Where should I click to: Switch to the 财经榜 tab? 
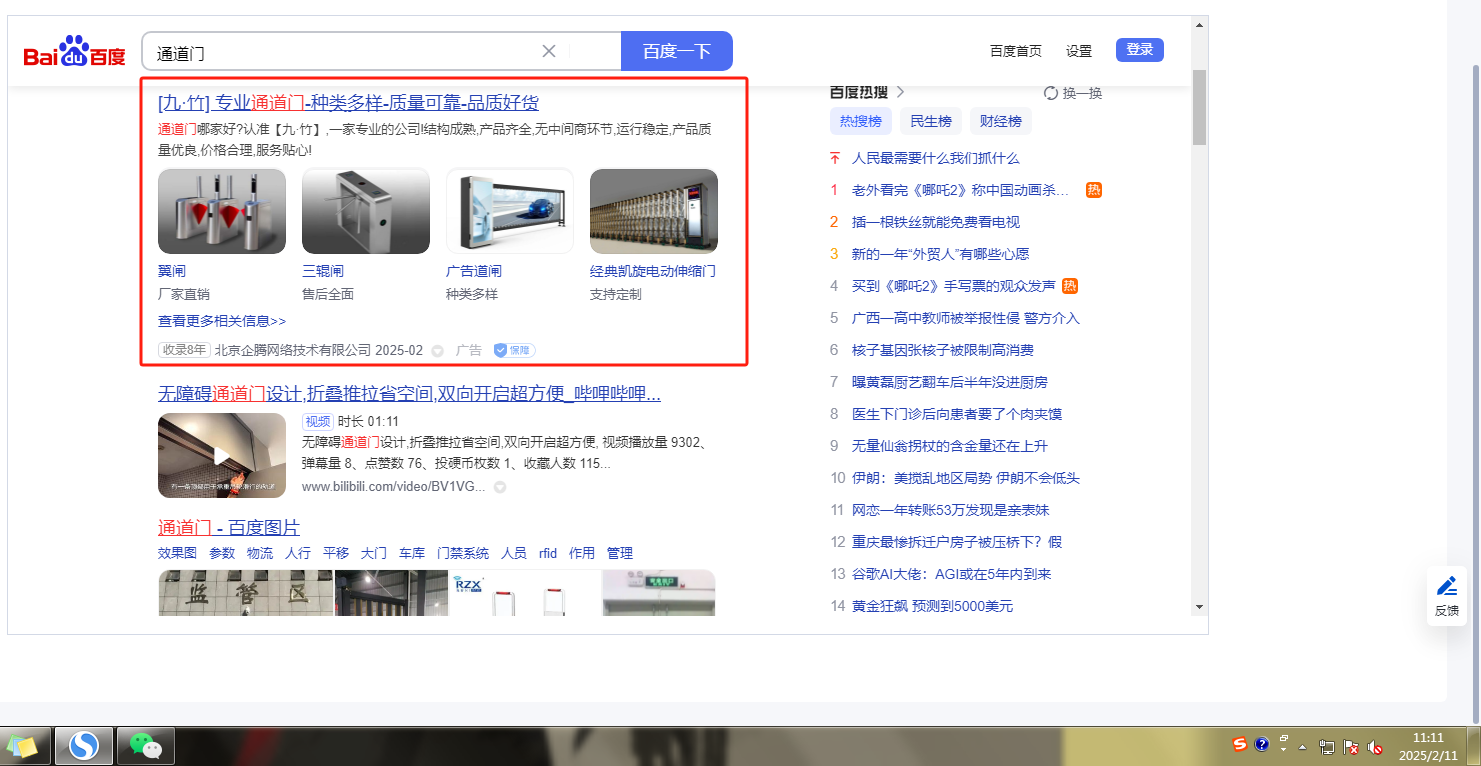click(x=1000, y=122)
